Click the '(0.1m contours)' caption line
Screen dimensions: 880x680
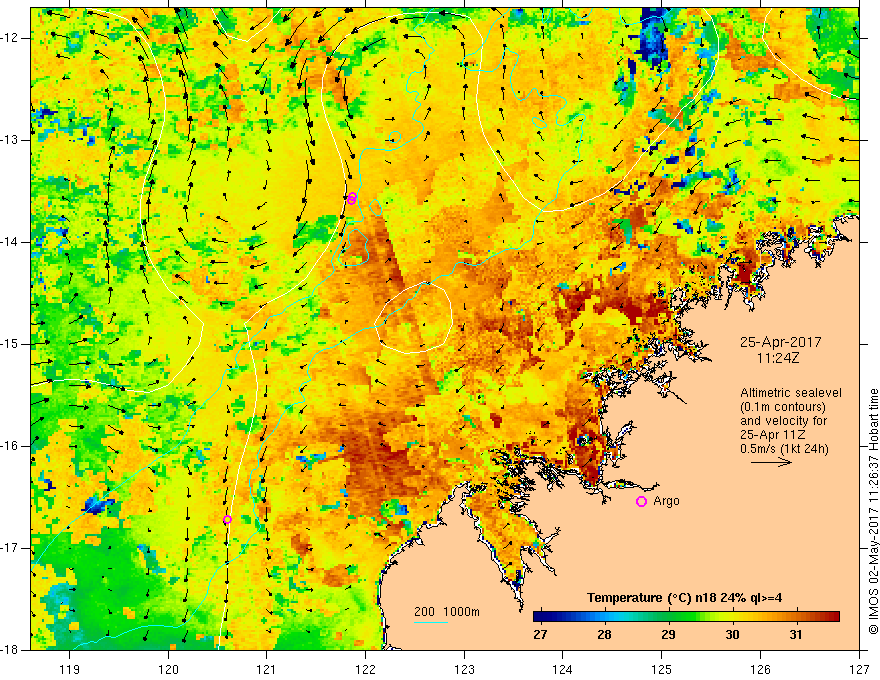pos(783,407)
